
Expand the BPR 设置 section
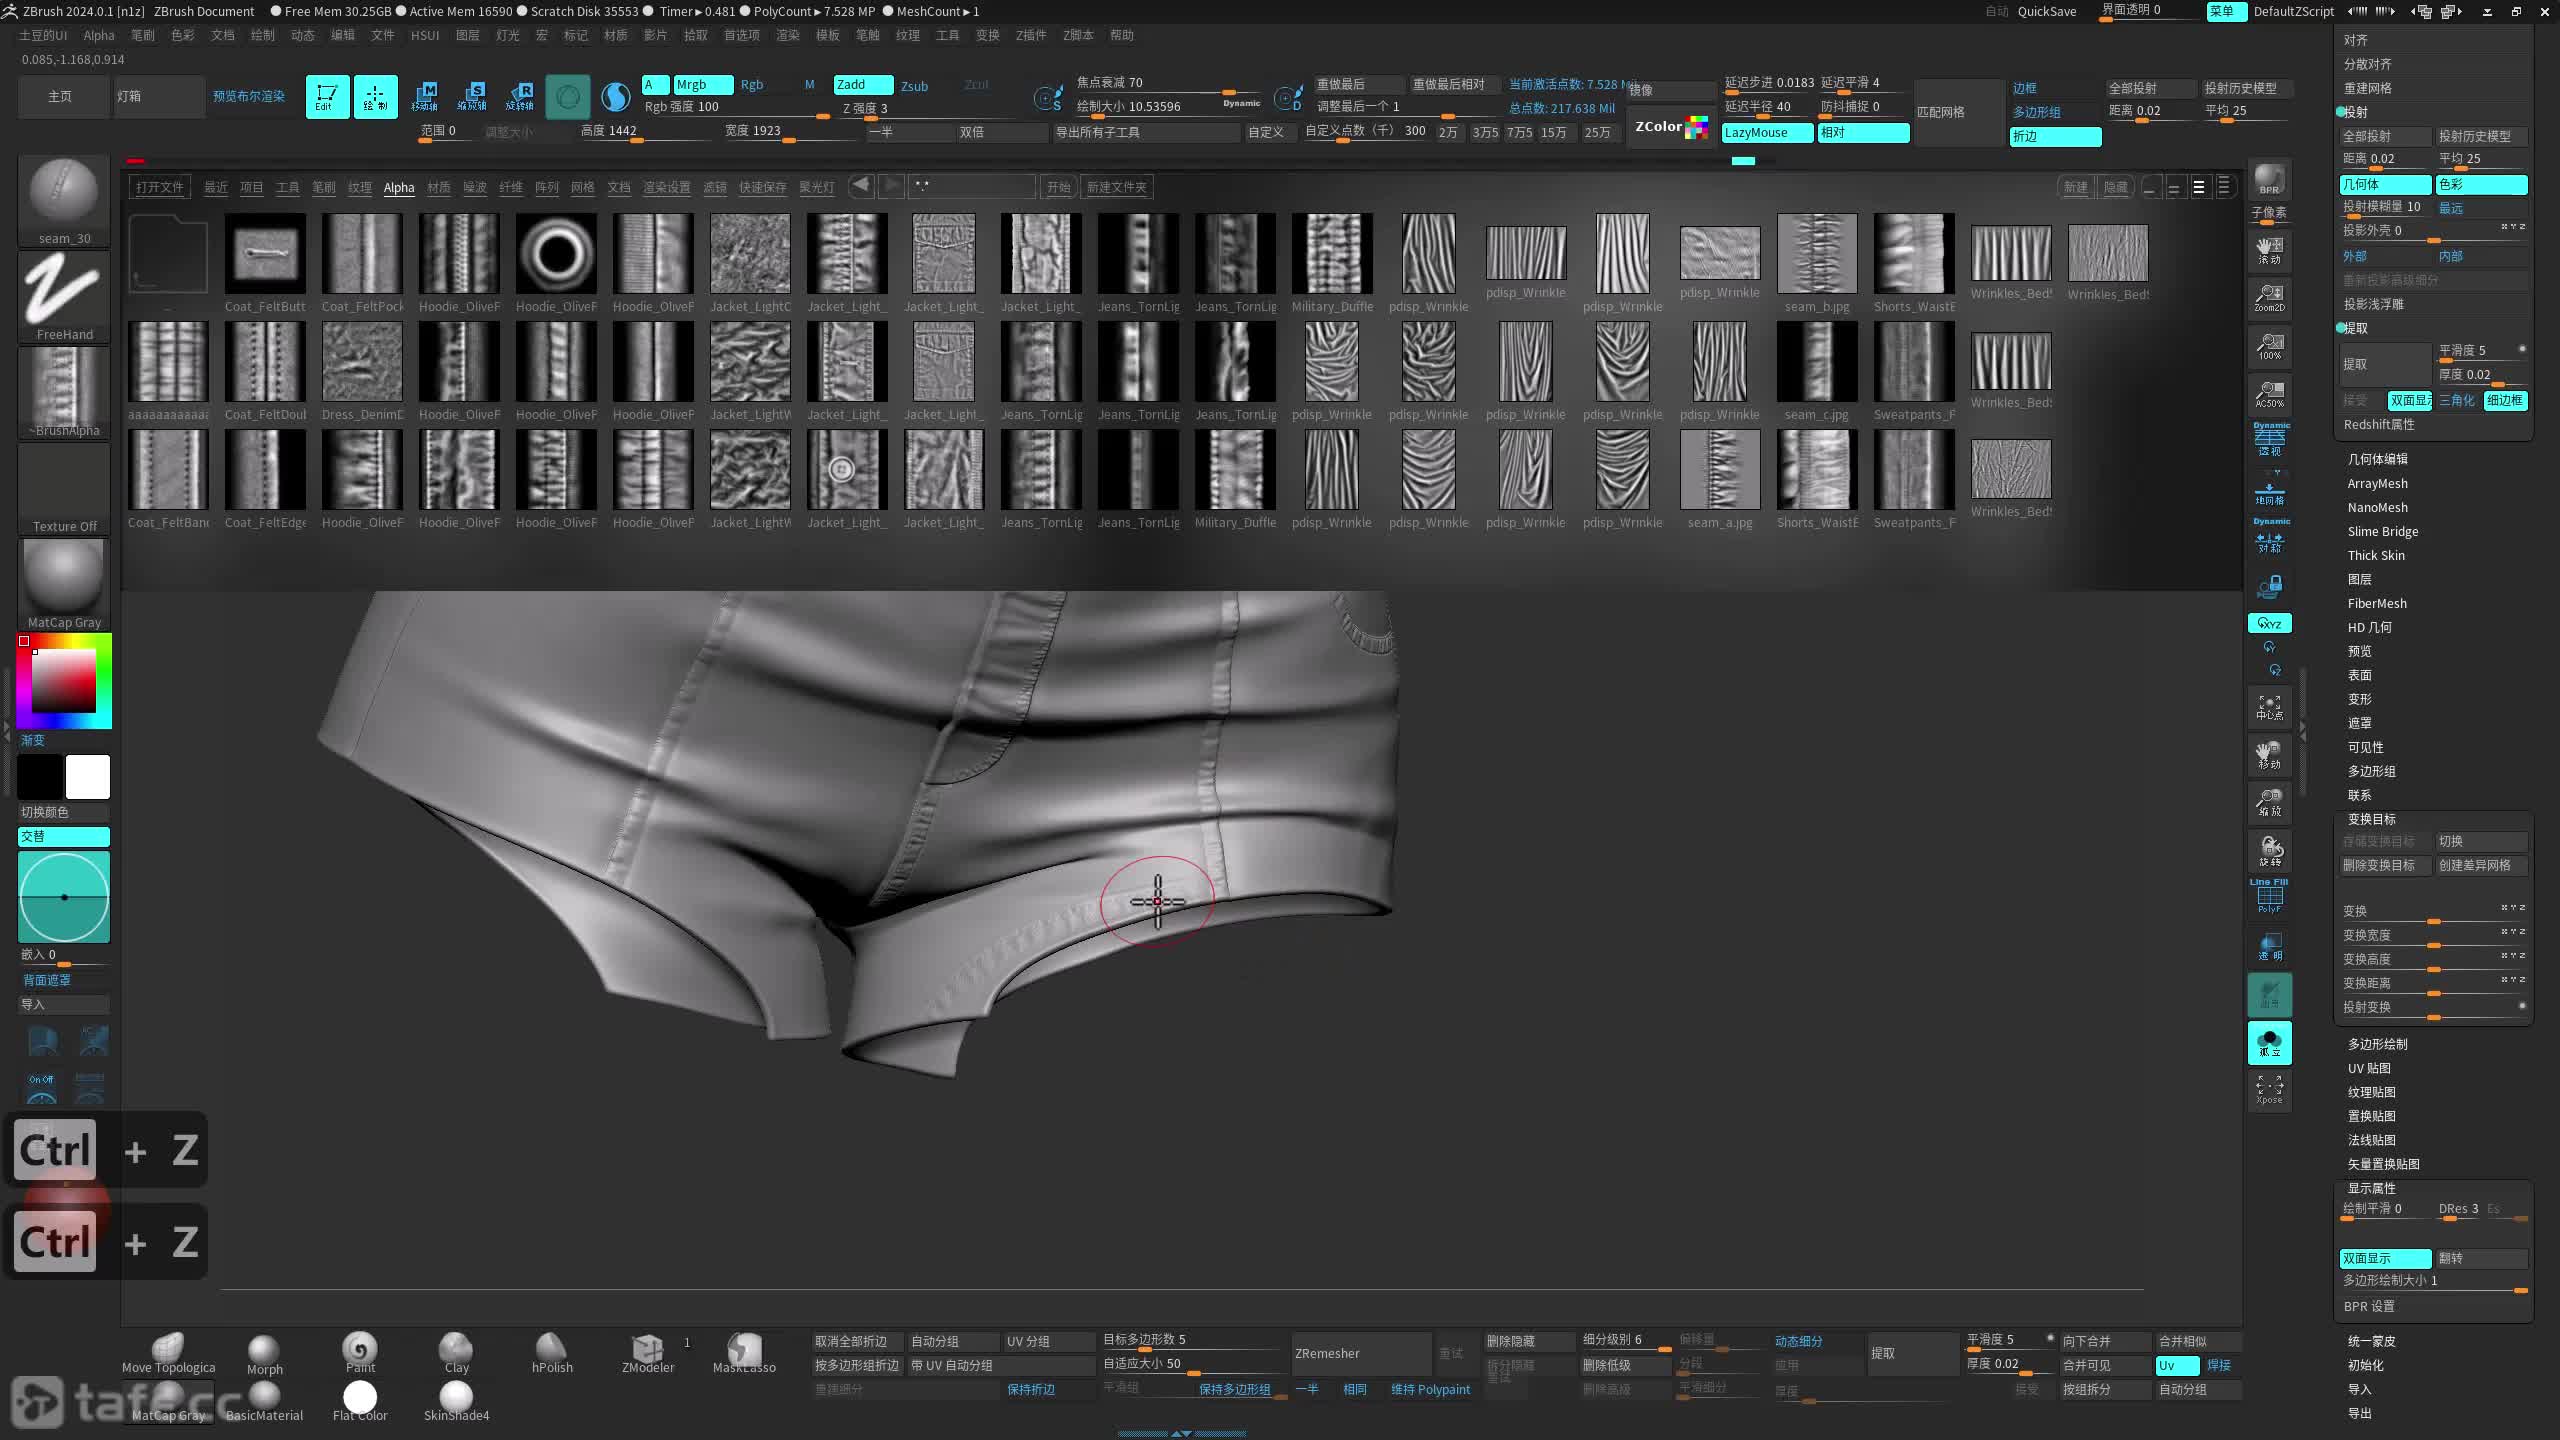[2370, 1307]
